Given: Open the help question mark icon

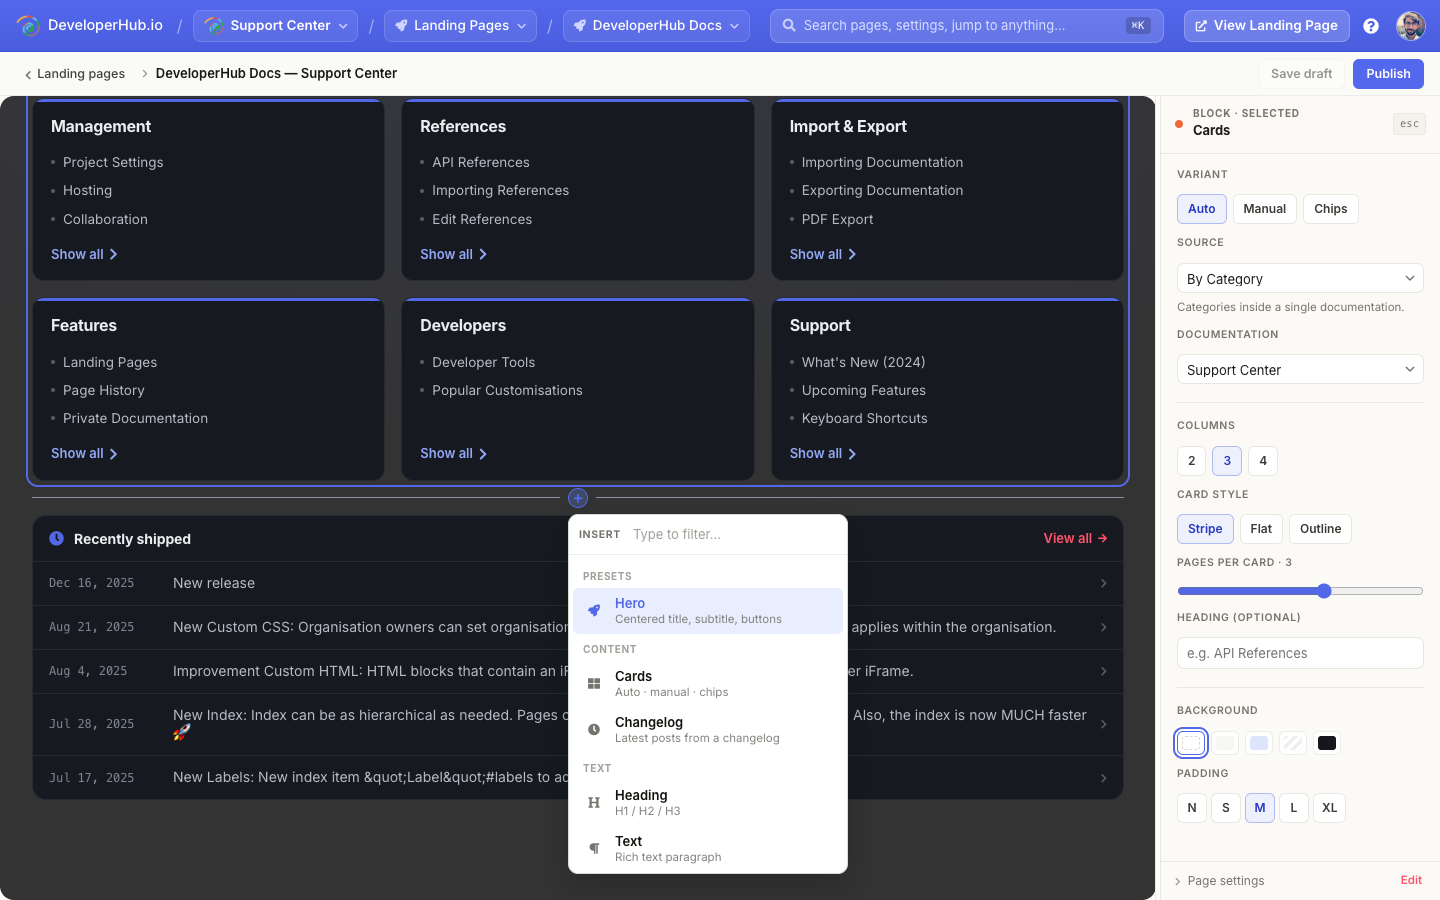Looking at the screenshot, I should coord(1371,26).
